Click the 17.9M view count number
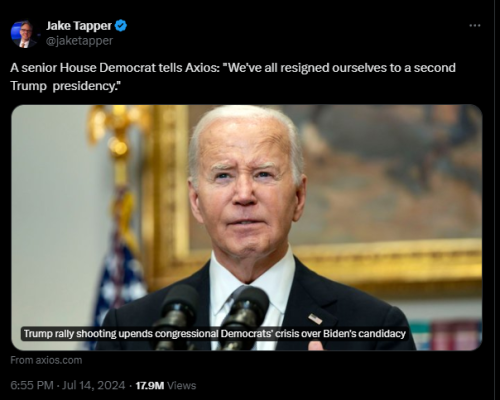 pos(150,386)
